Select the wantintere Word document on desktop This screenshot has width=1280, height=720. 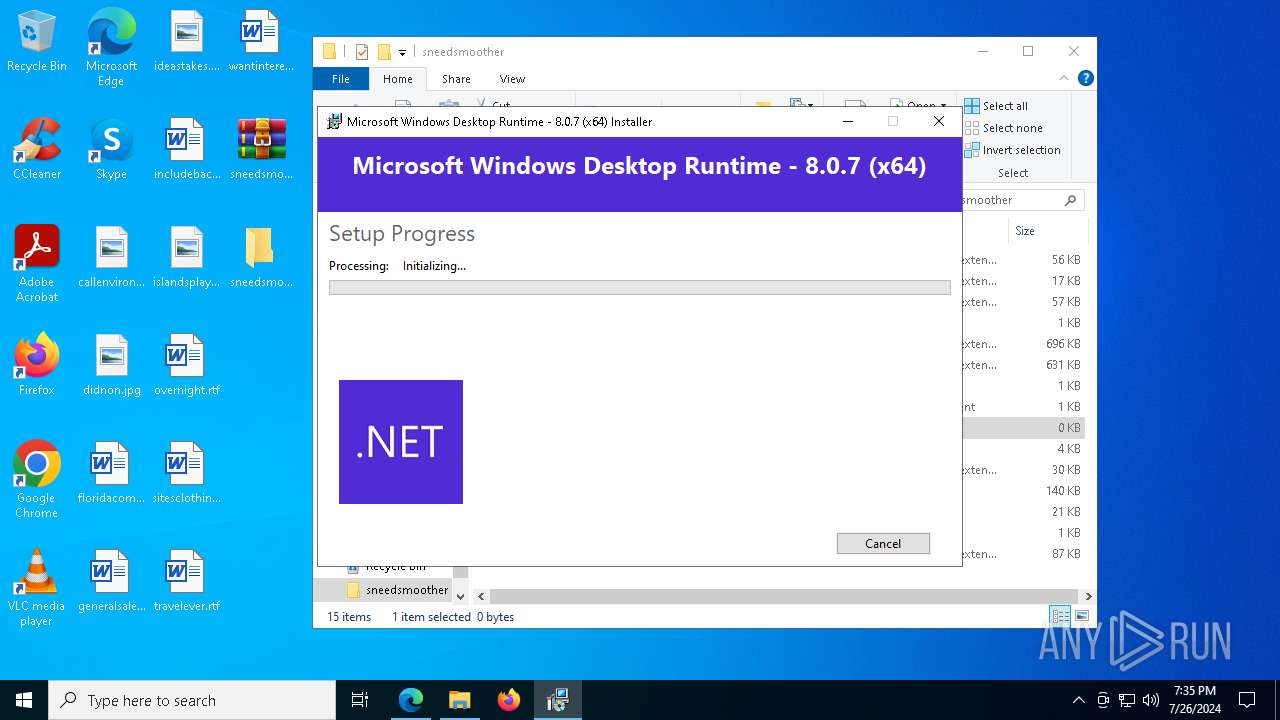[261, 42]
